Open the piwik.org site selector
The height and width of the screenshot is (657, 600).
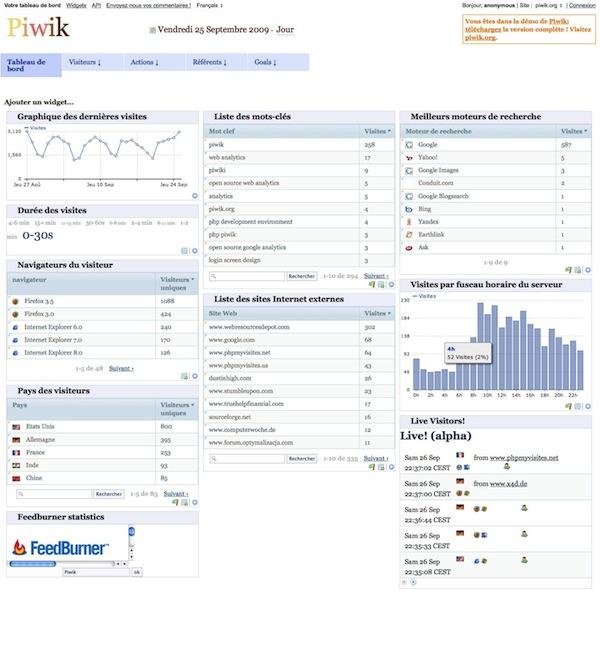pos(548,5)
